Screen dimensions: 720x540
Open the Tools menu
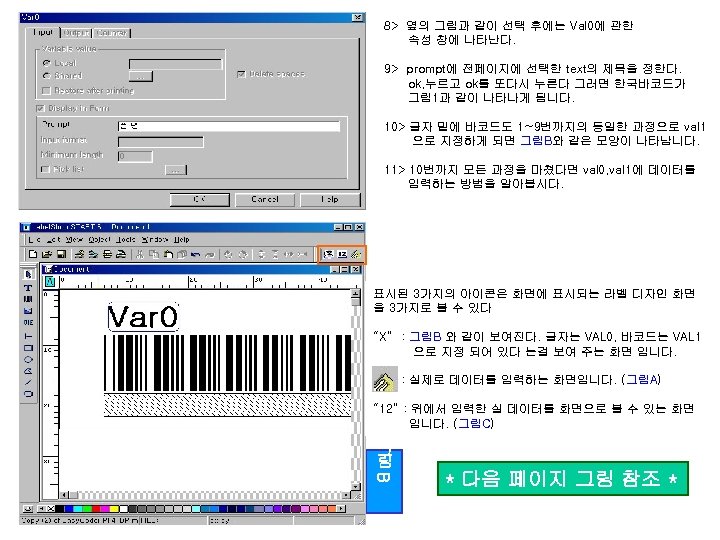125,239
